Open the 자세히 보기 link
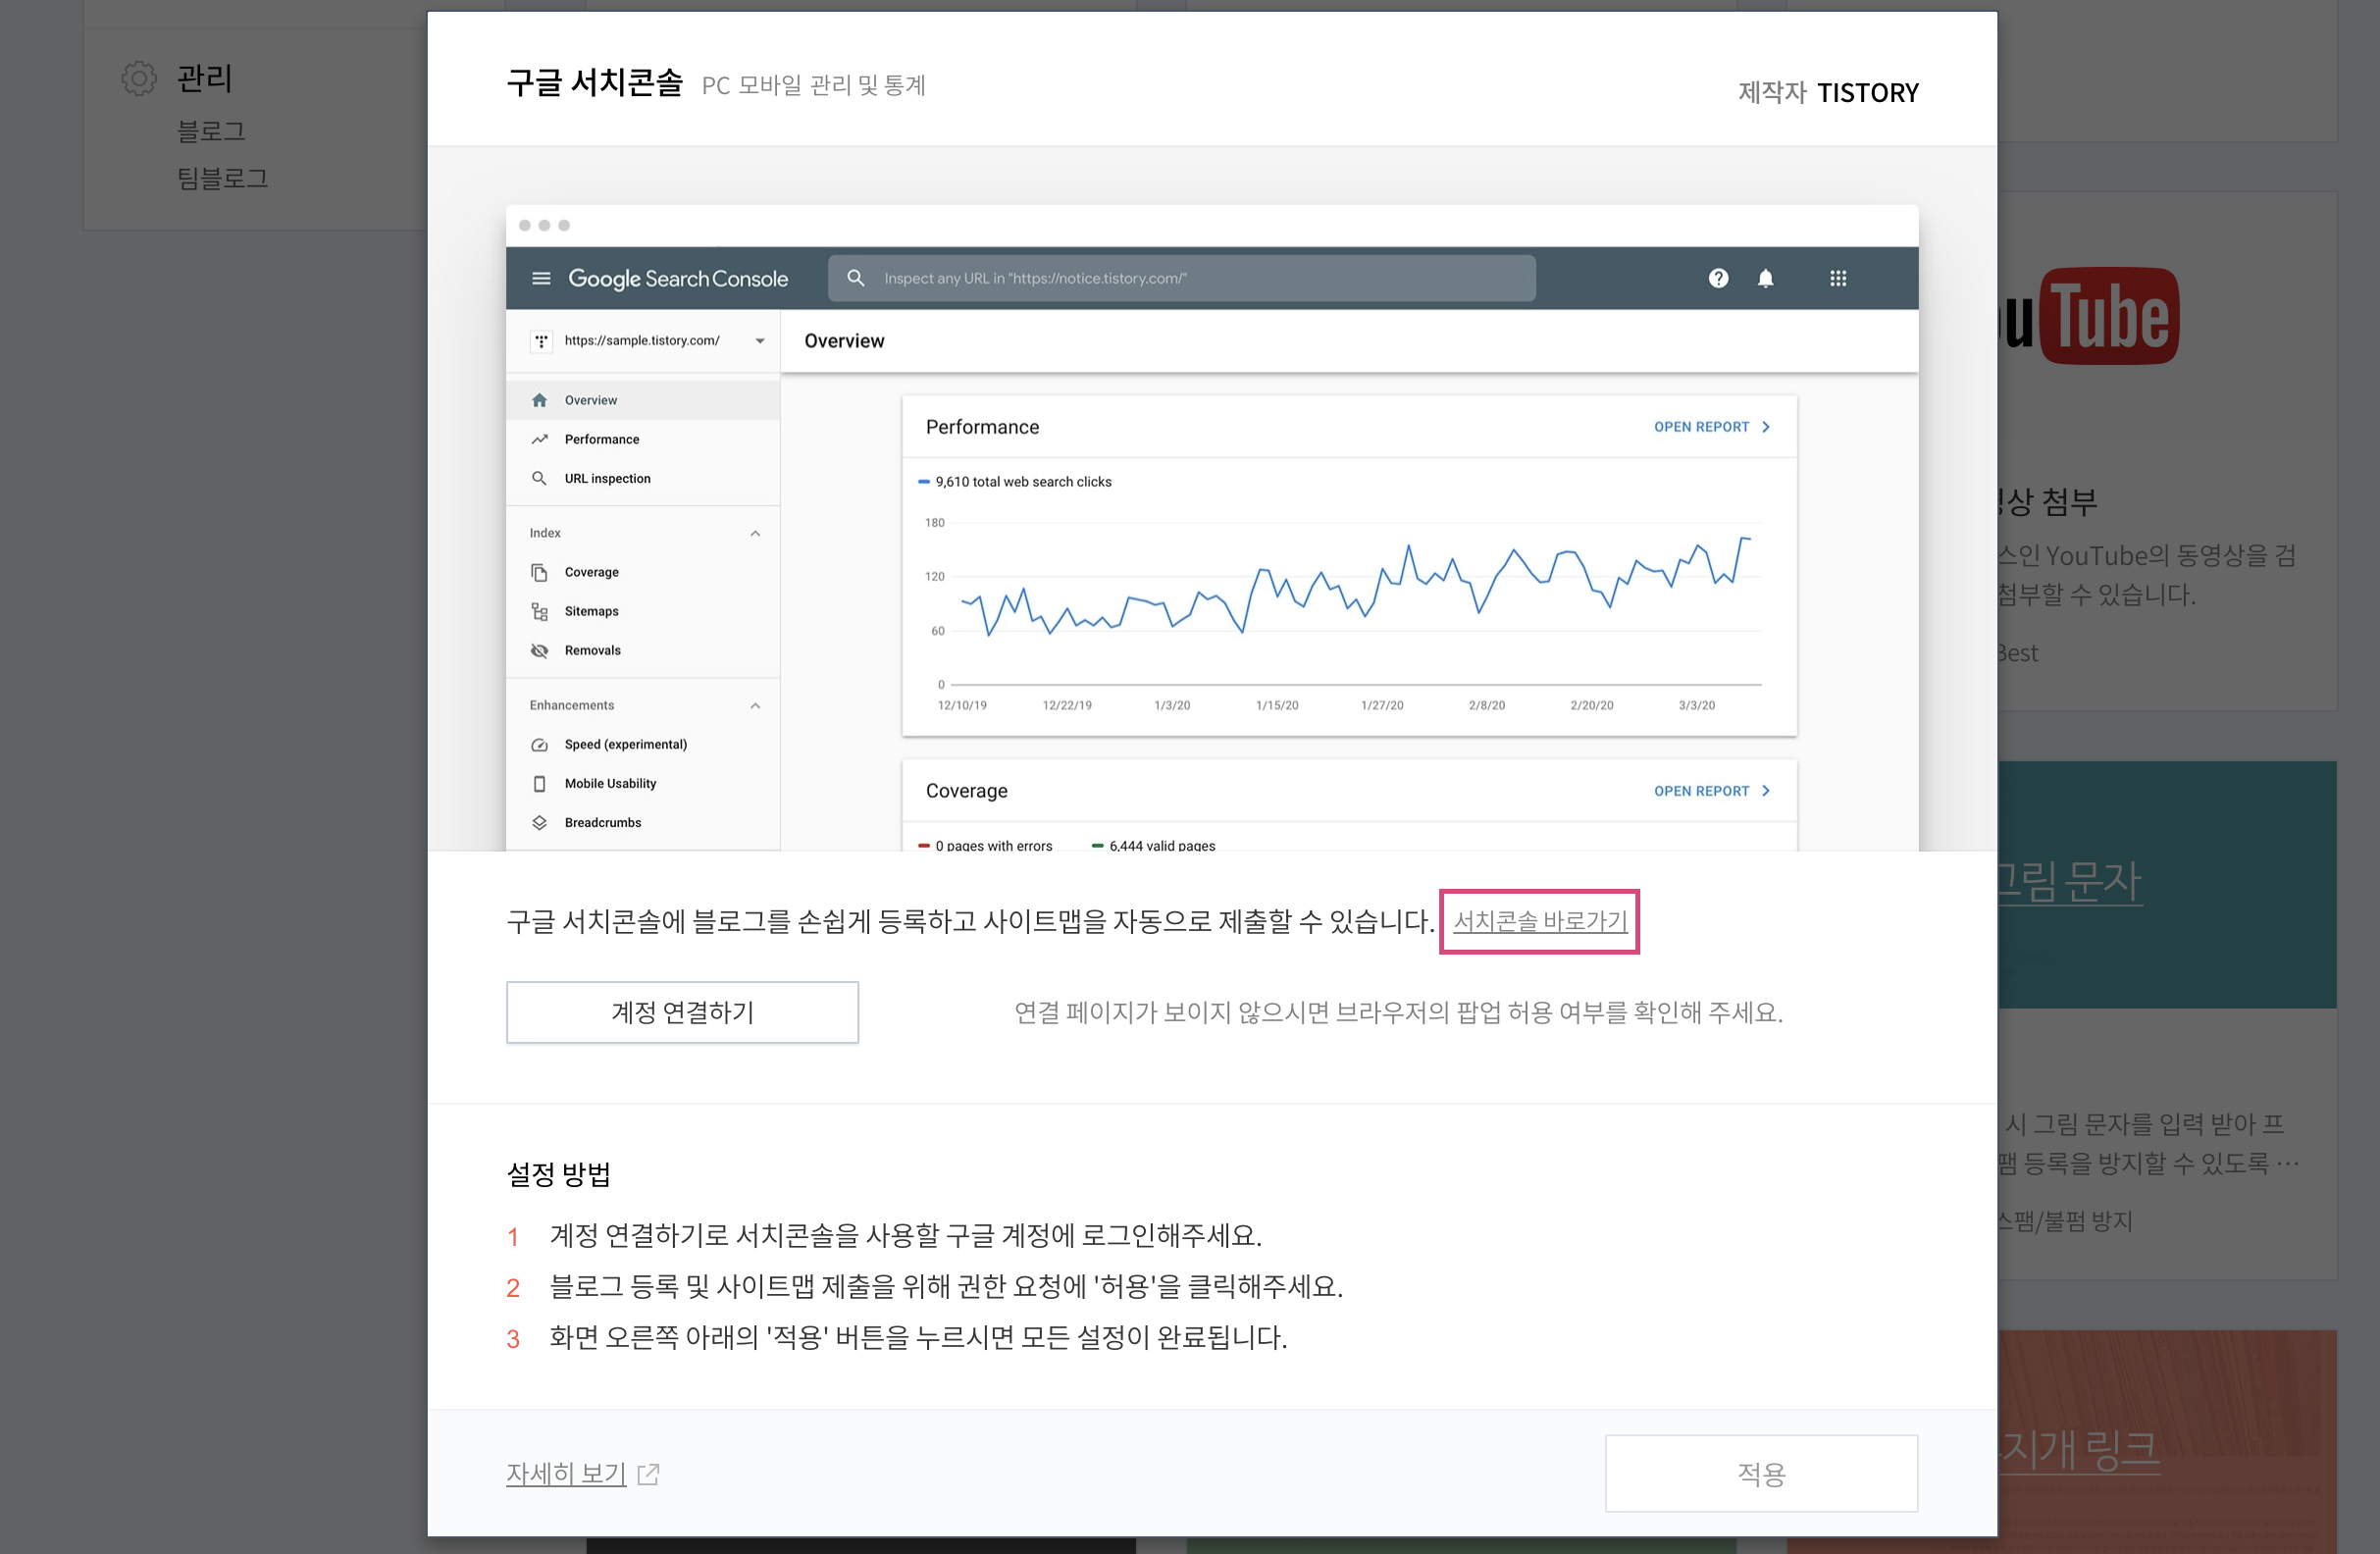 point(566,1473)
